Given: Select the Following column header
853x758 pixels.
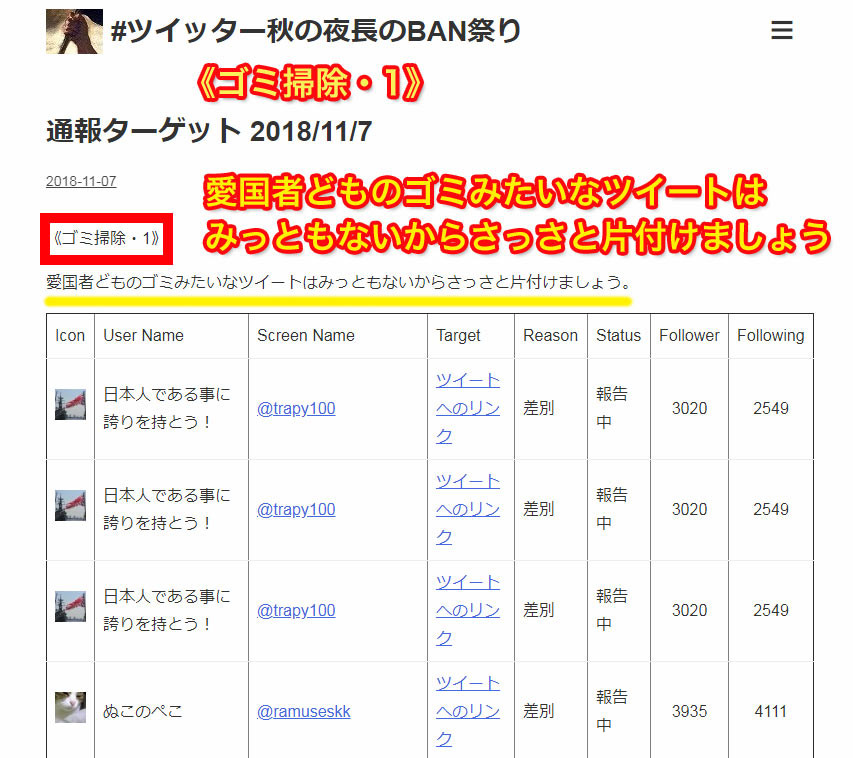Looking at the screenshot, I should [771, 336].
